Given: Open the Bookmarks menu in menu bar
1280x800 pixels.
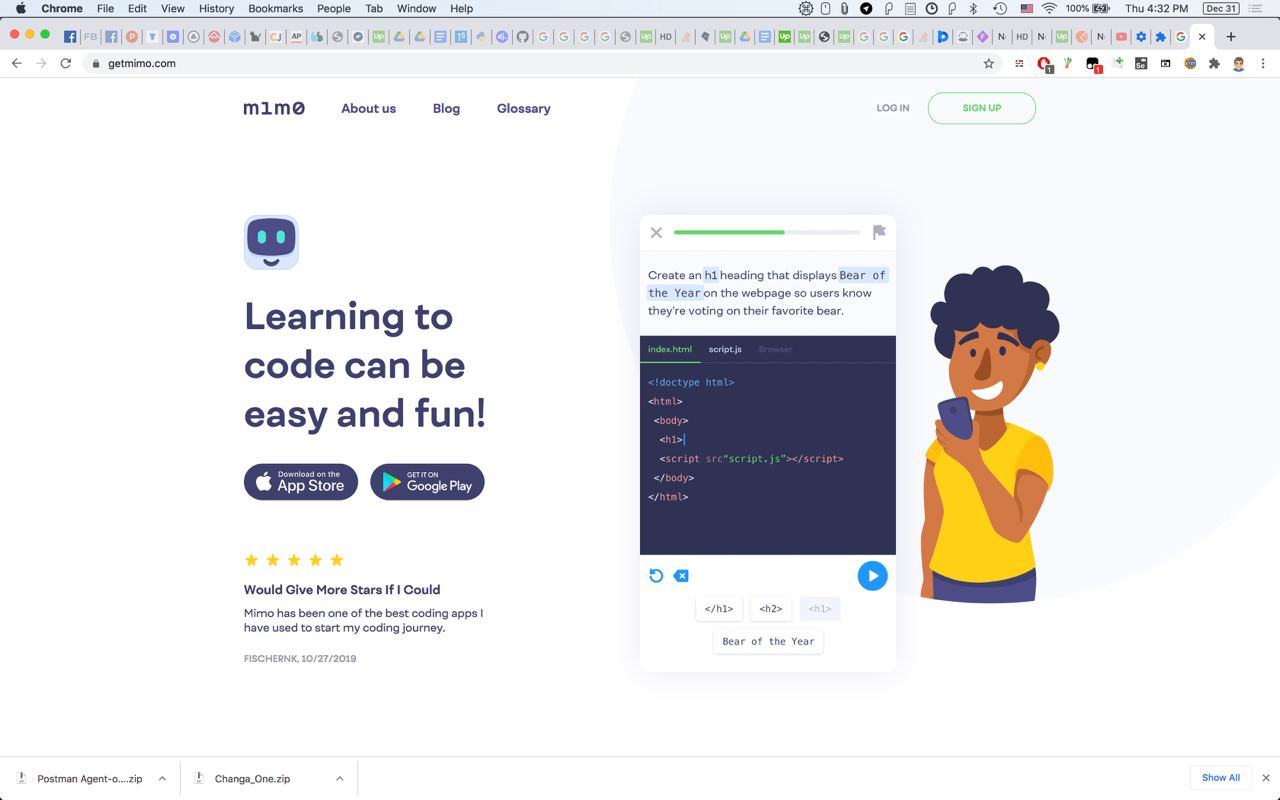Looking at the screenshot, I should pyautogui.click(x=275, y=8).
